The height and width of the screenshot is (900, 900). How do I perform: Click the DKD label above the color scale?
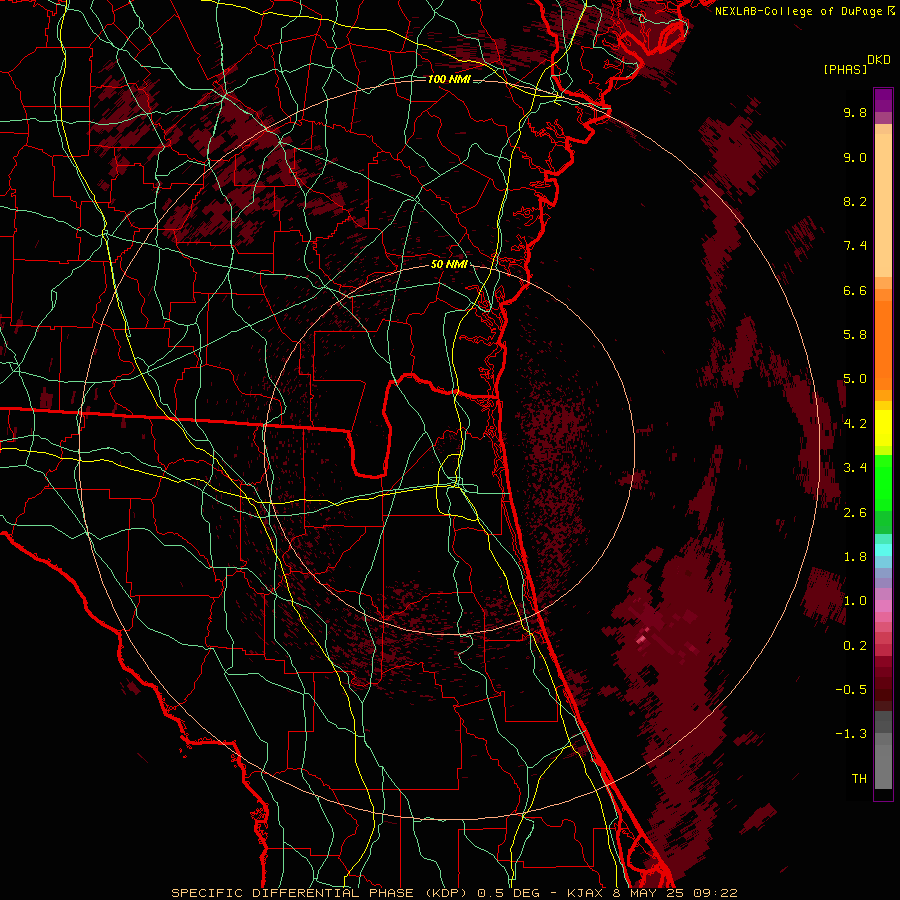click(x=879, y=60)
